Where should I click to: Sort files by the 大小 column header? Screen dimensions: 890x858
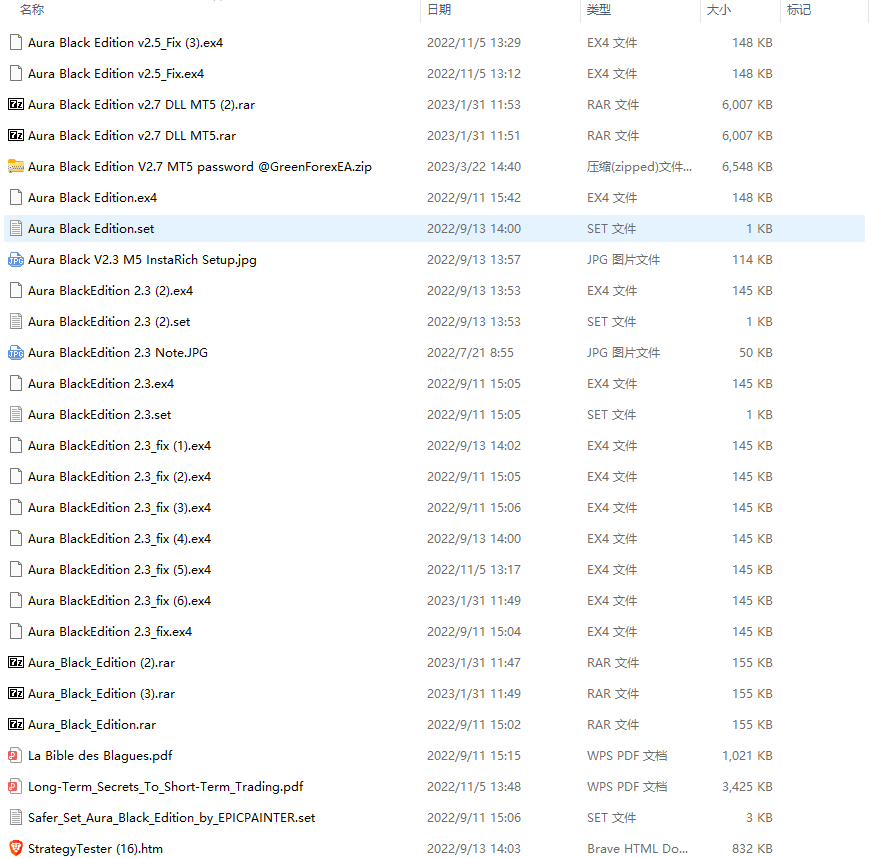[719, 10]
